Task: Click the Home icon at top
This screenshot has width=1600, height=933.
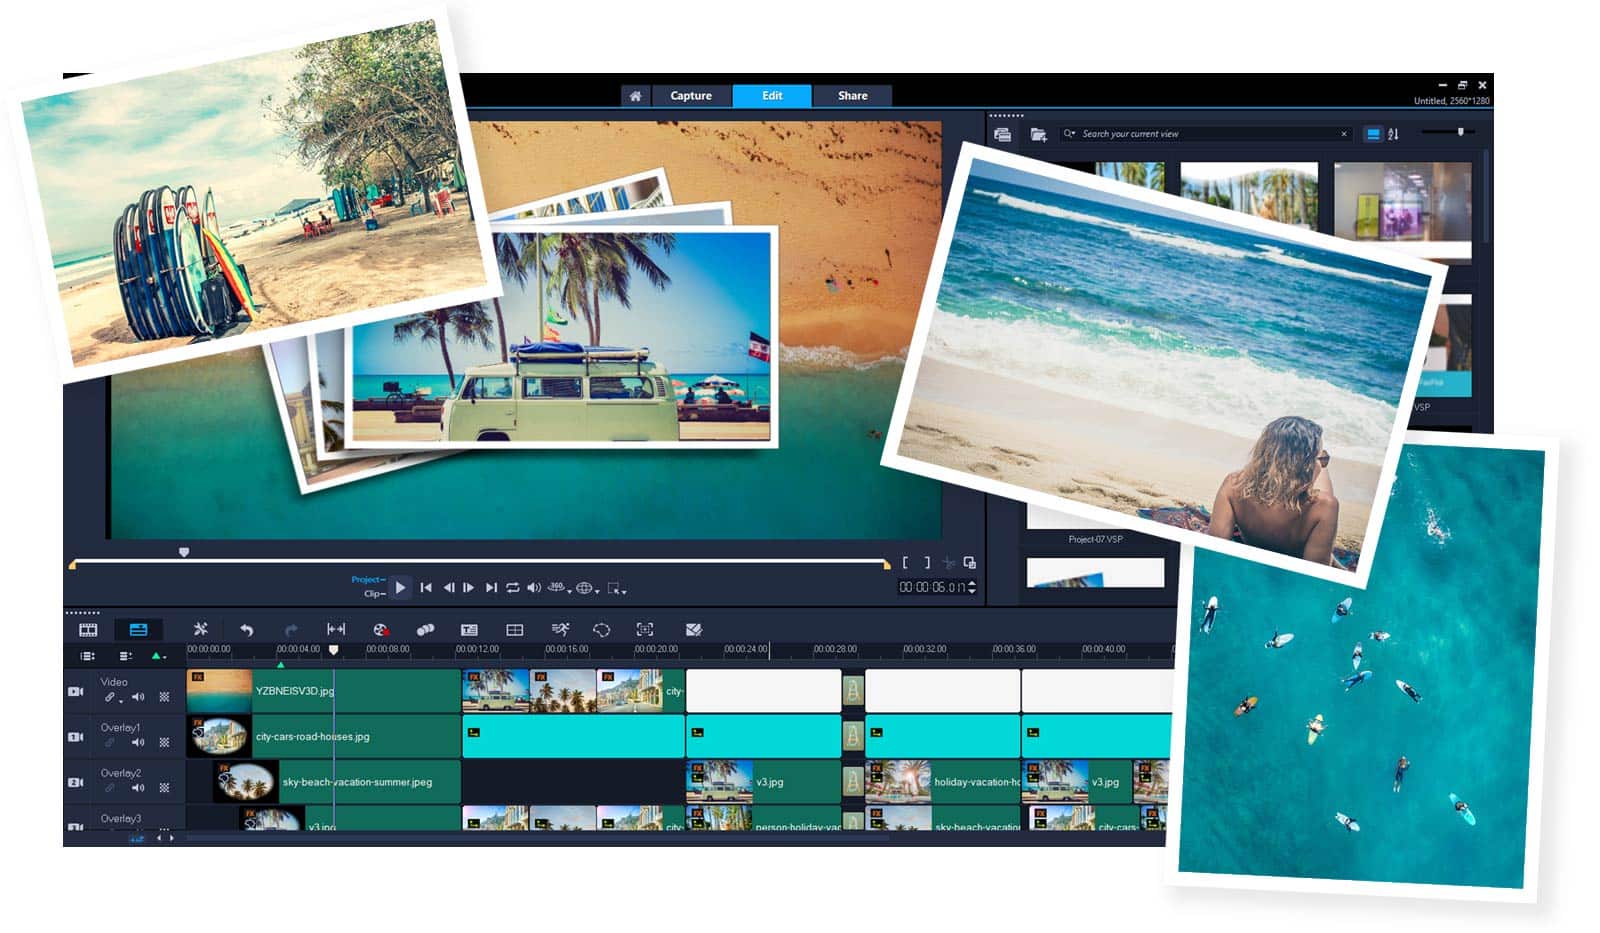Action: coord(636,95)
